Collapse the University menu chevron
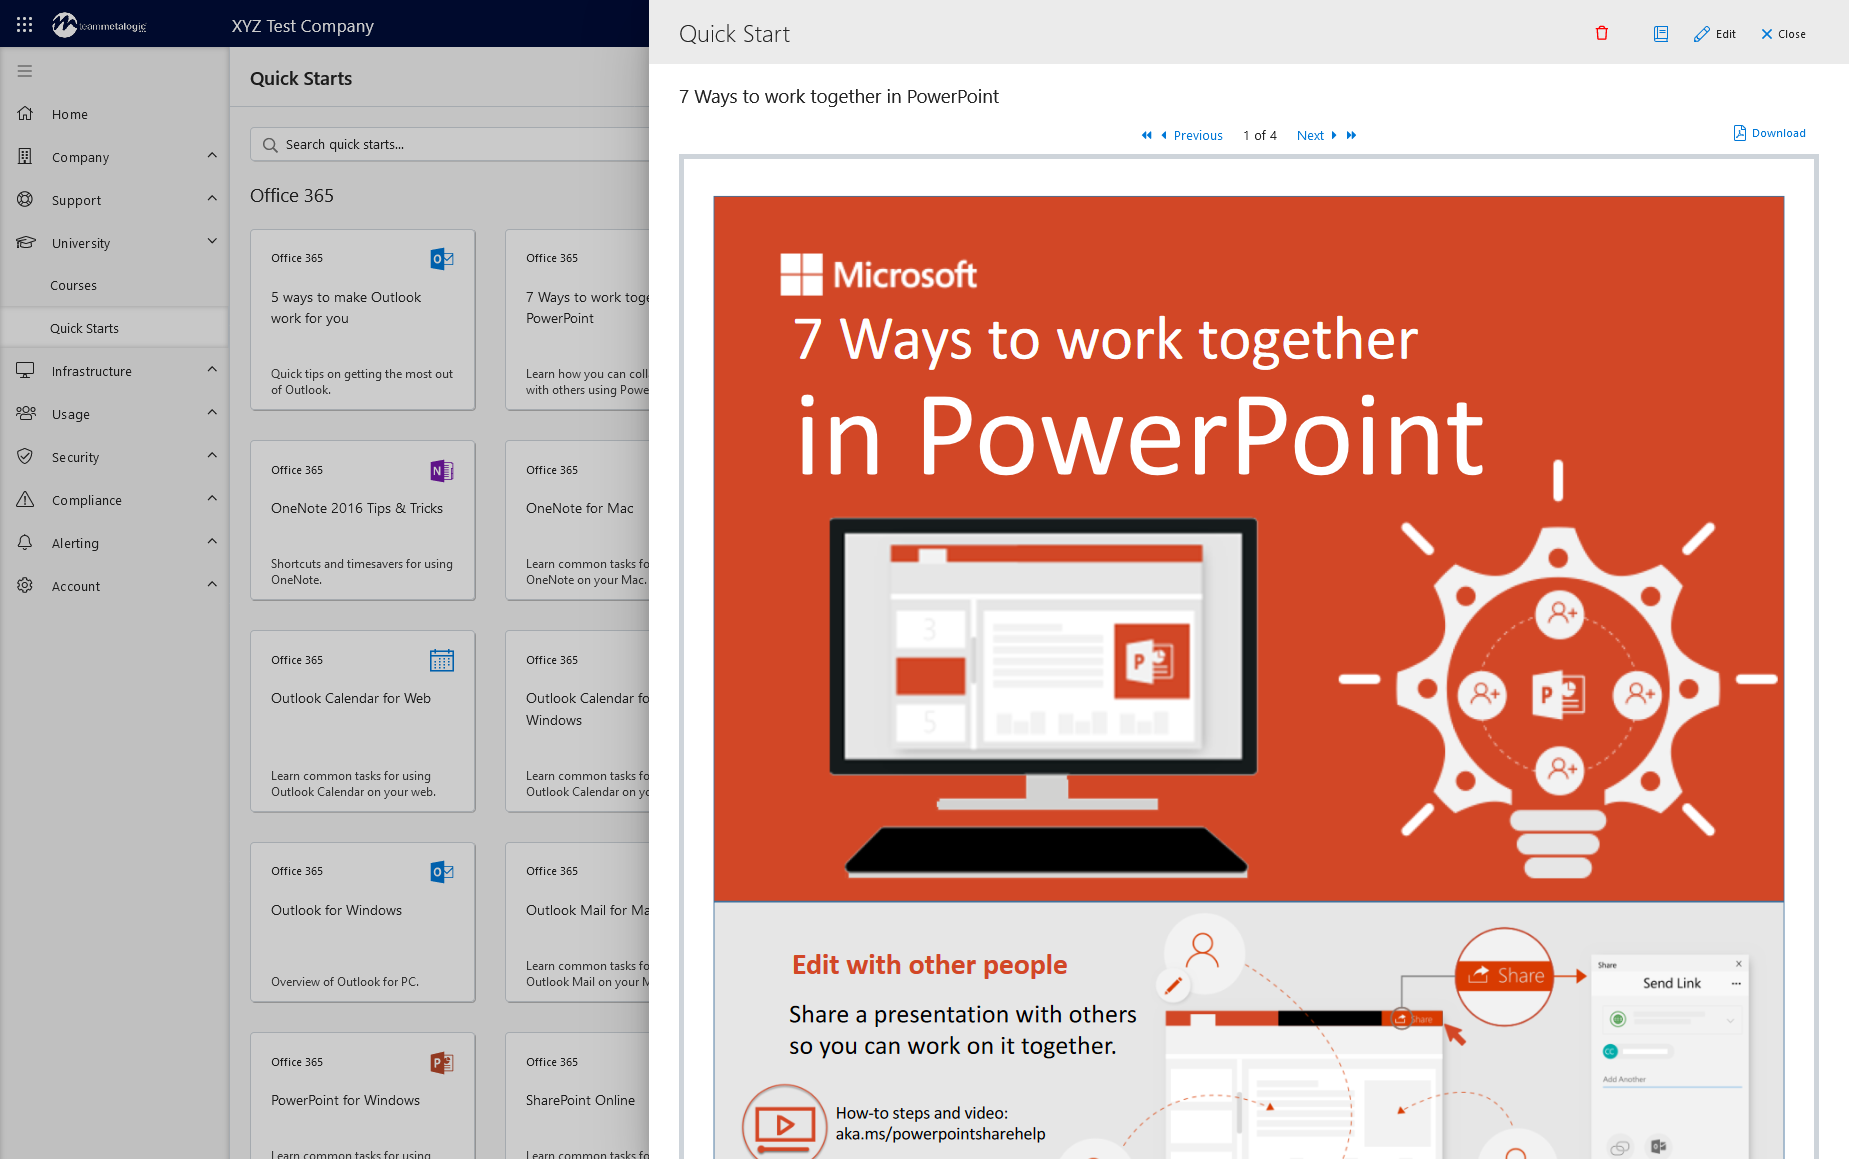This screenshot has height=1159, width=1849. click(212, 241)
